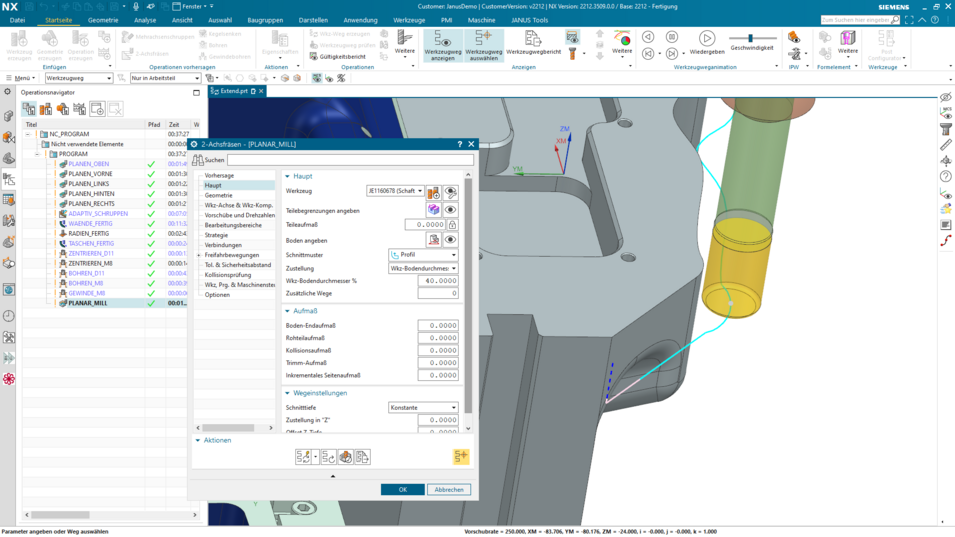Collapse the Aktionen section
This screenshot has width=955, height=537.
coord(198,440)
